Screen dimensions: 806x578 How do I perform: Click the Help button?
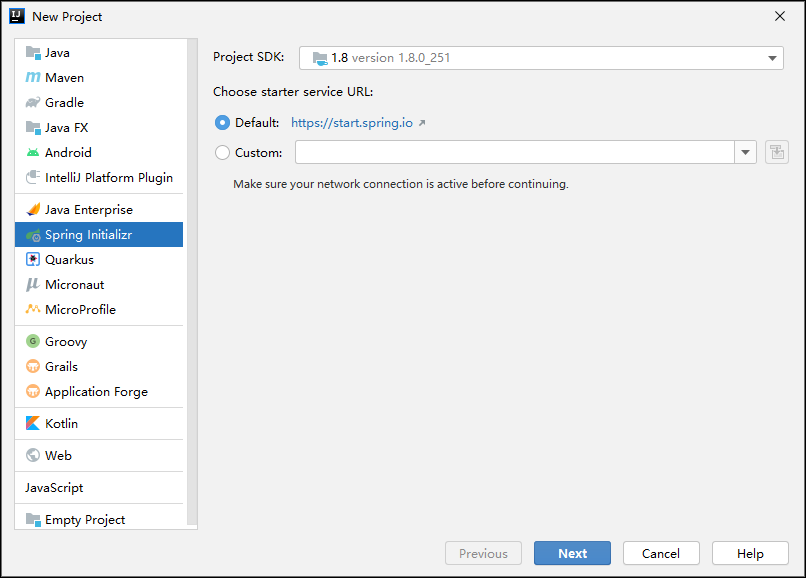pyautogui.click(x=750, y=553)
